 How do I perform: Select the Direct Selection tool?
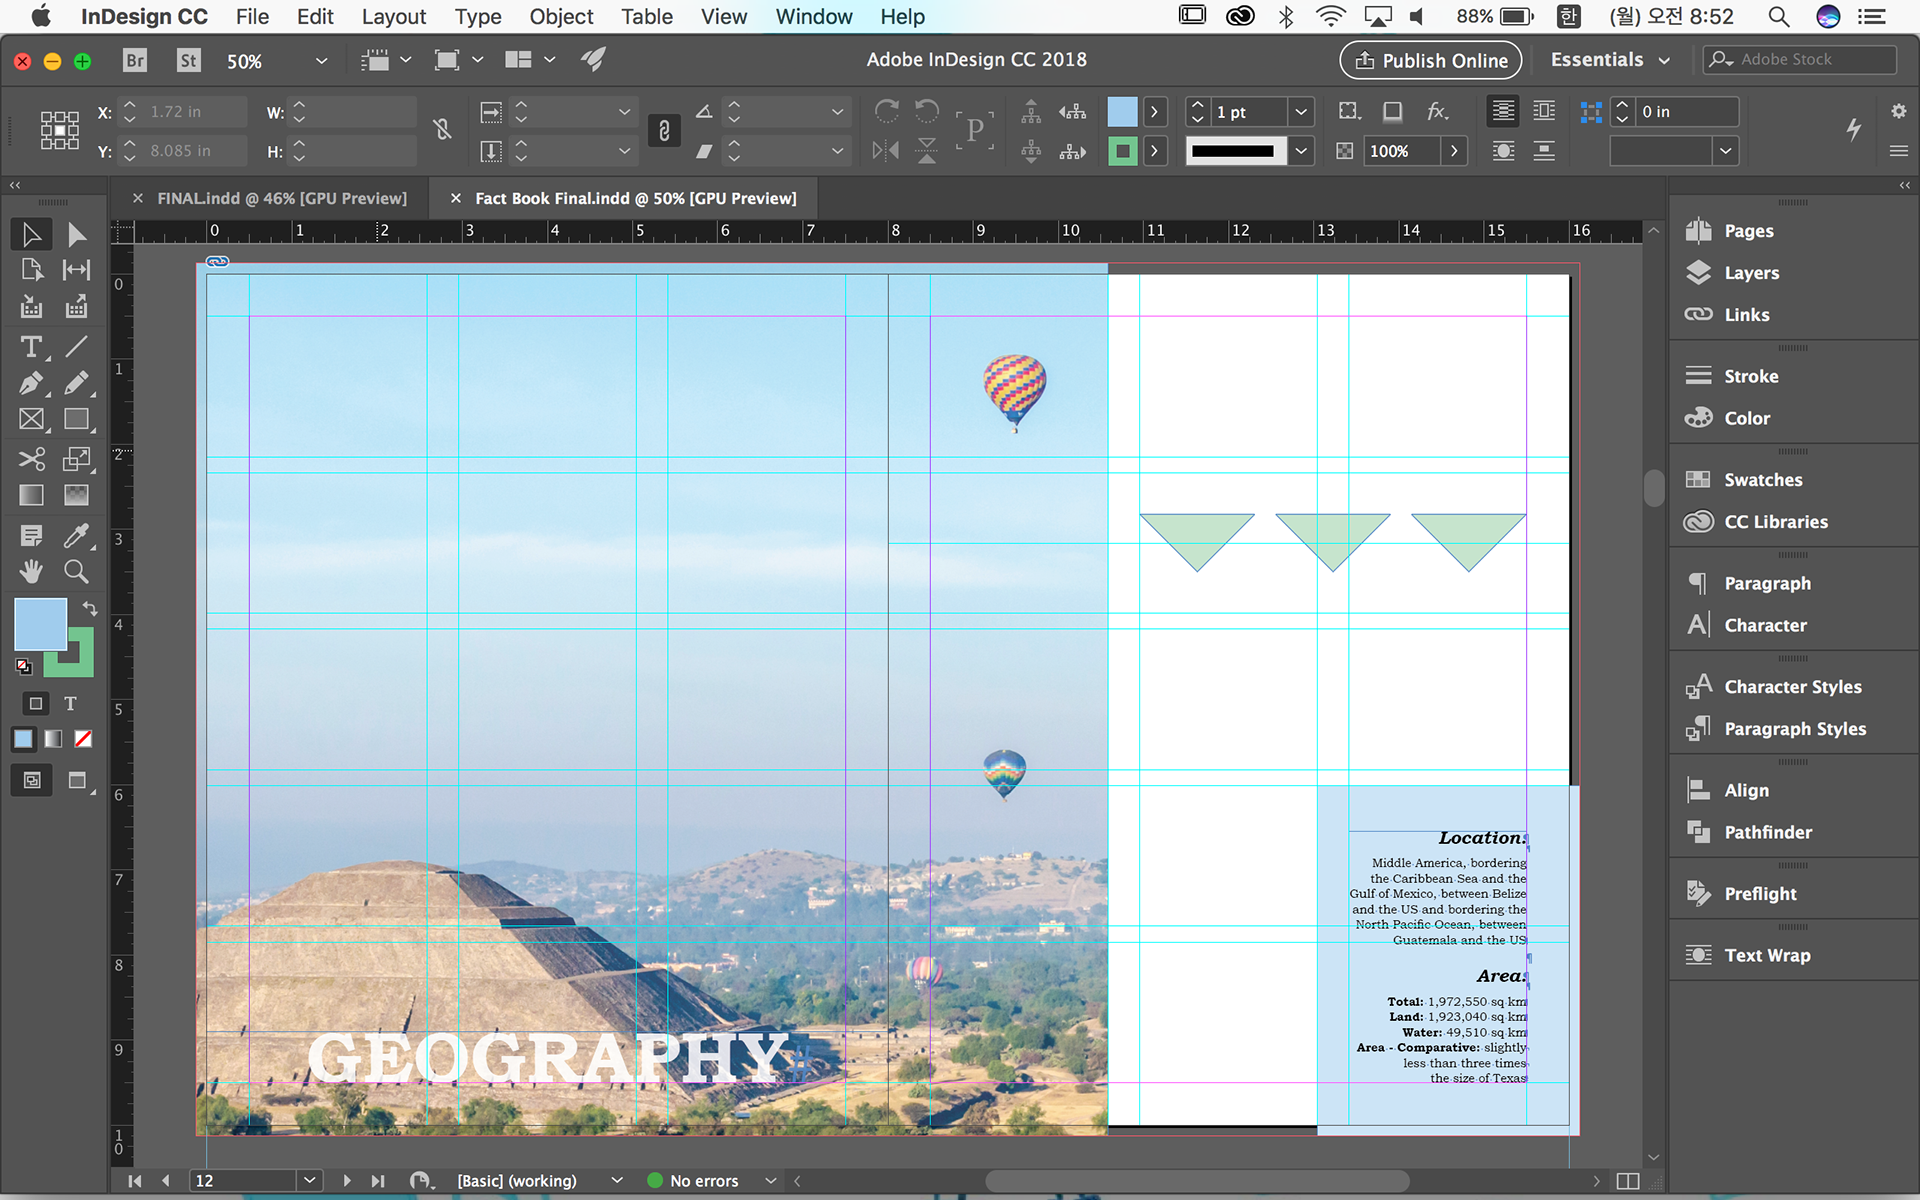click(76, 234)
